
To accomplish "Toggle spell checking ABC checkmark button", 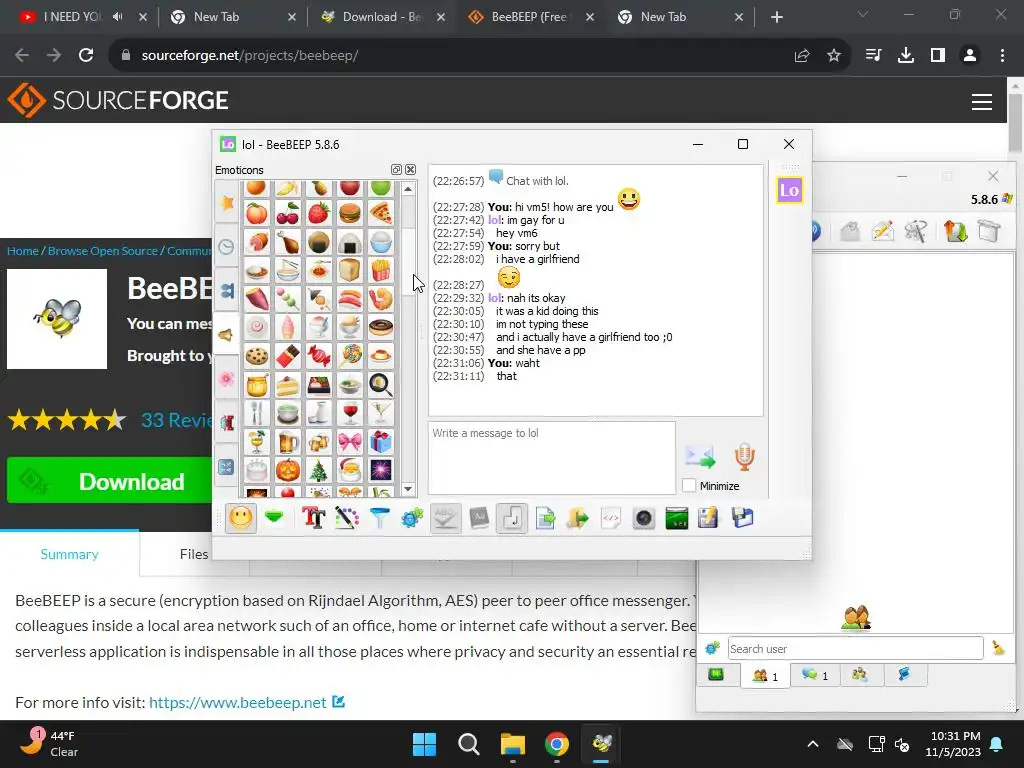I will click(x=445, y=519).
